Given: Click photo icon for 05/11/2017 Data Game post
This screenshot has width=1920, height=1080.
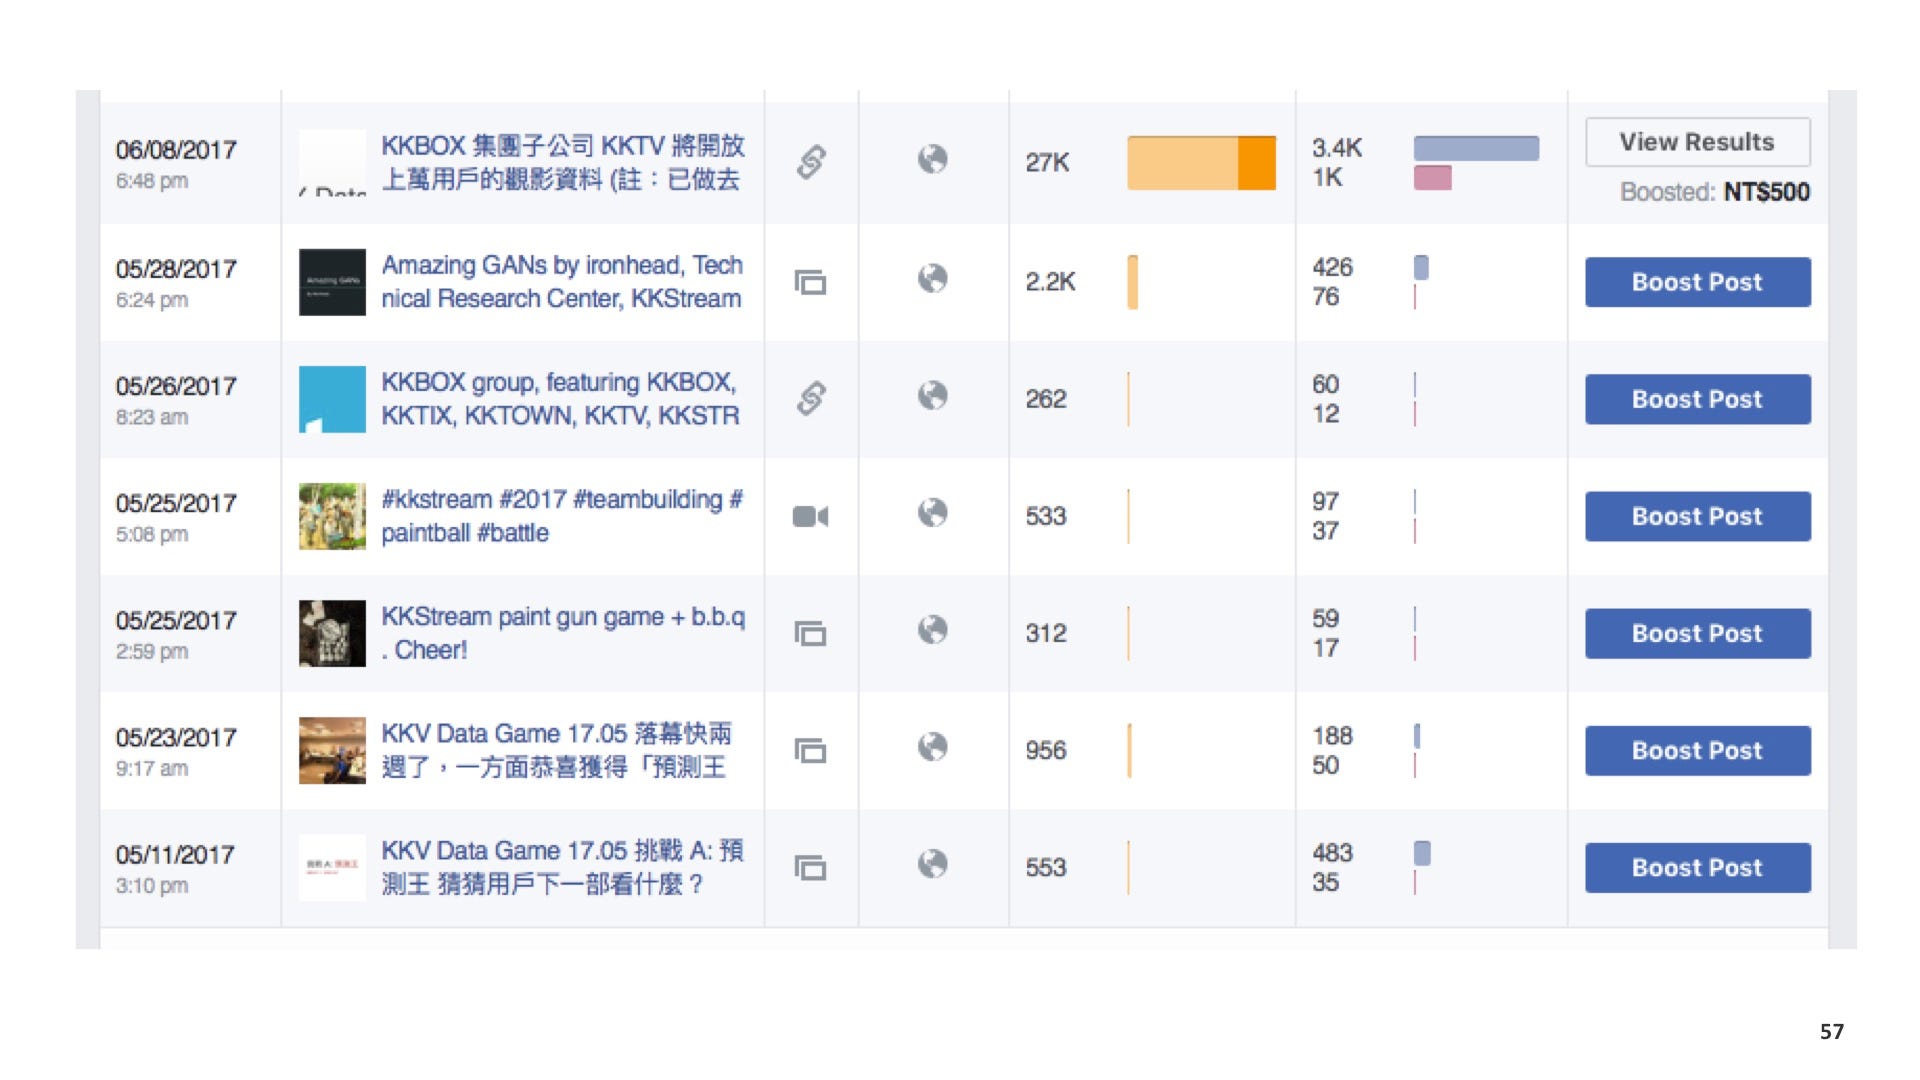Looking at the screenshot, I should coord(810,867).
